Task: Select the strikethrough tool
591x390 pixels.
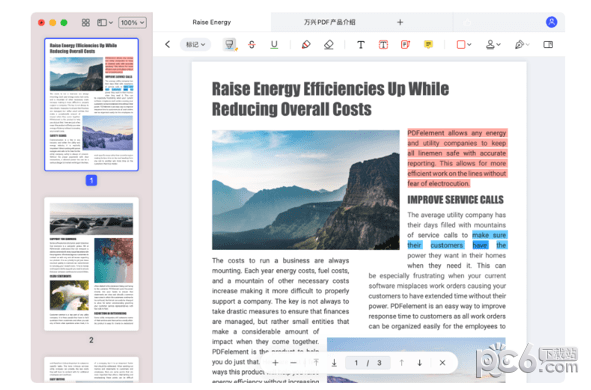Action: point(252,44)
